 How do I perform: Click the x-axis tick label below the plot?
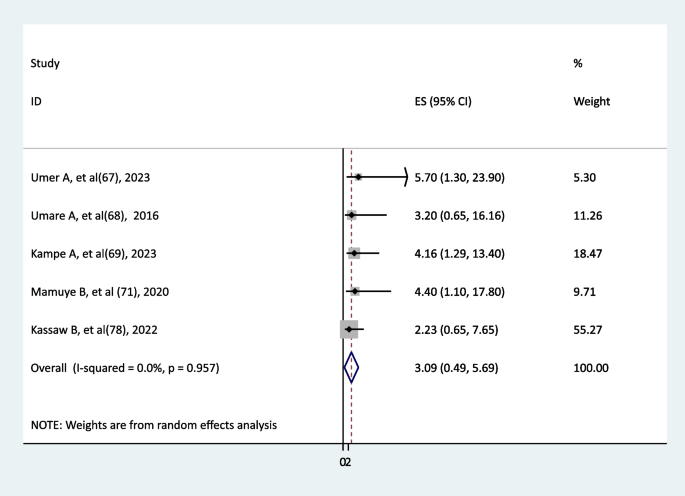(346, 461)
